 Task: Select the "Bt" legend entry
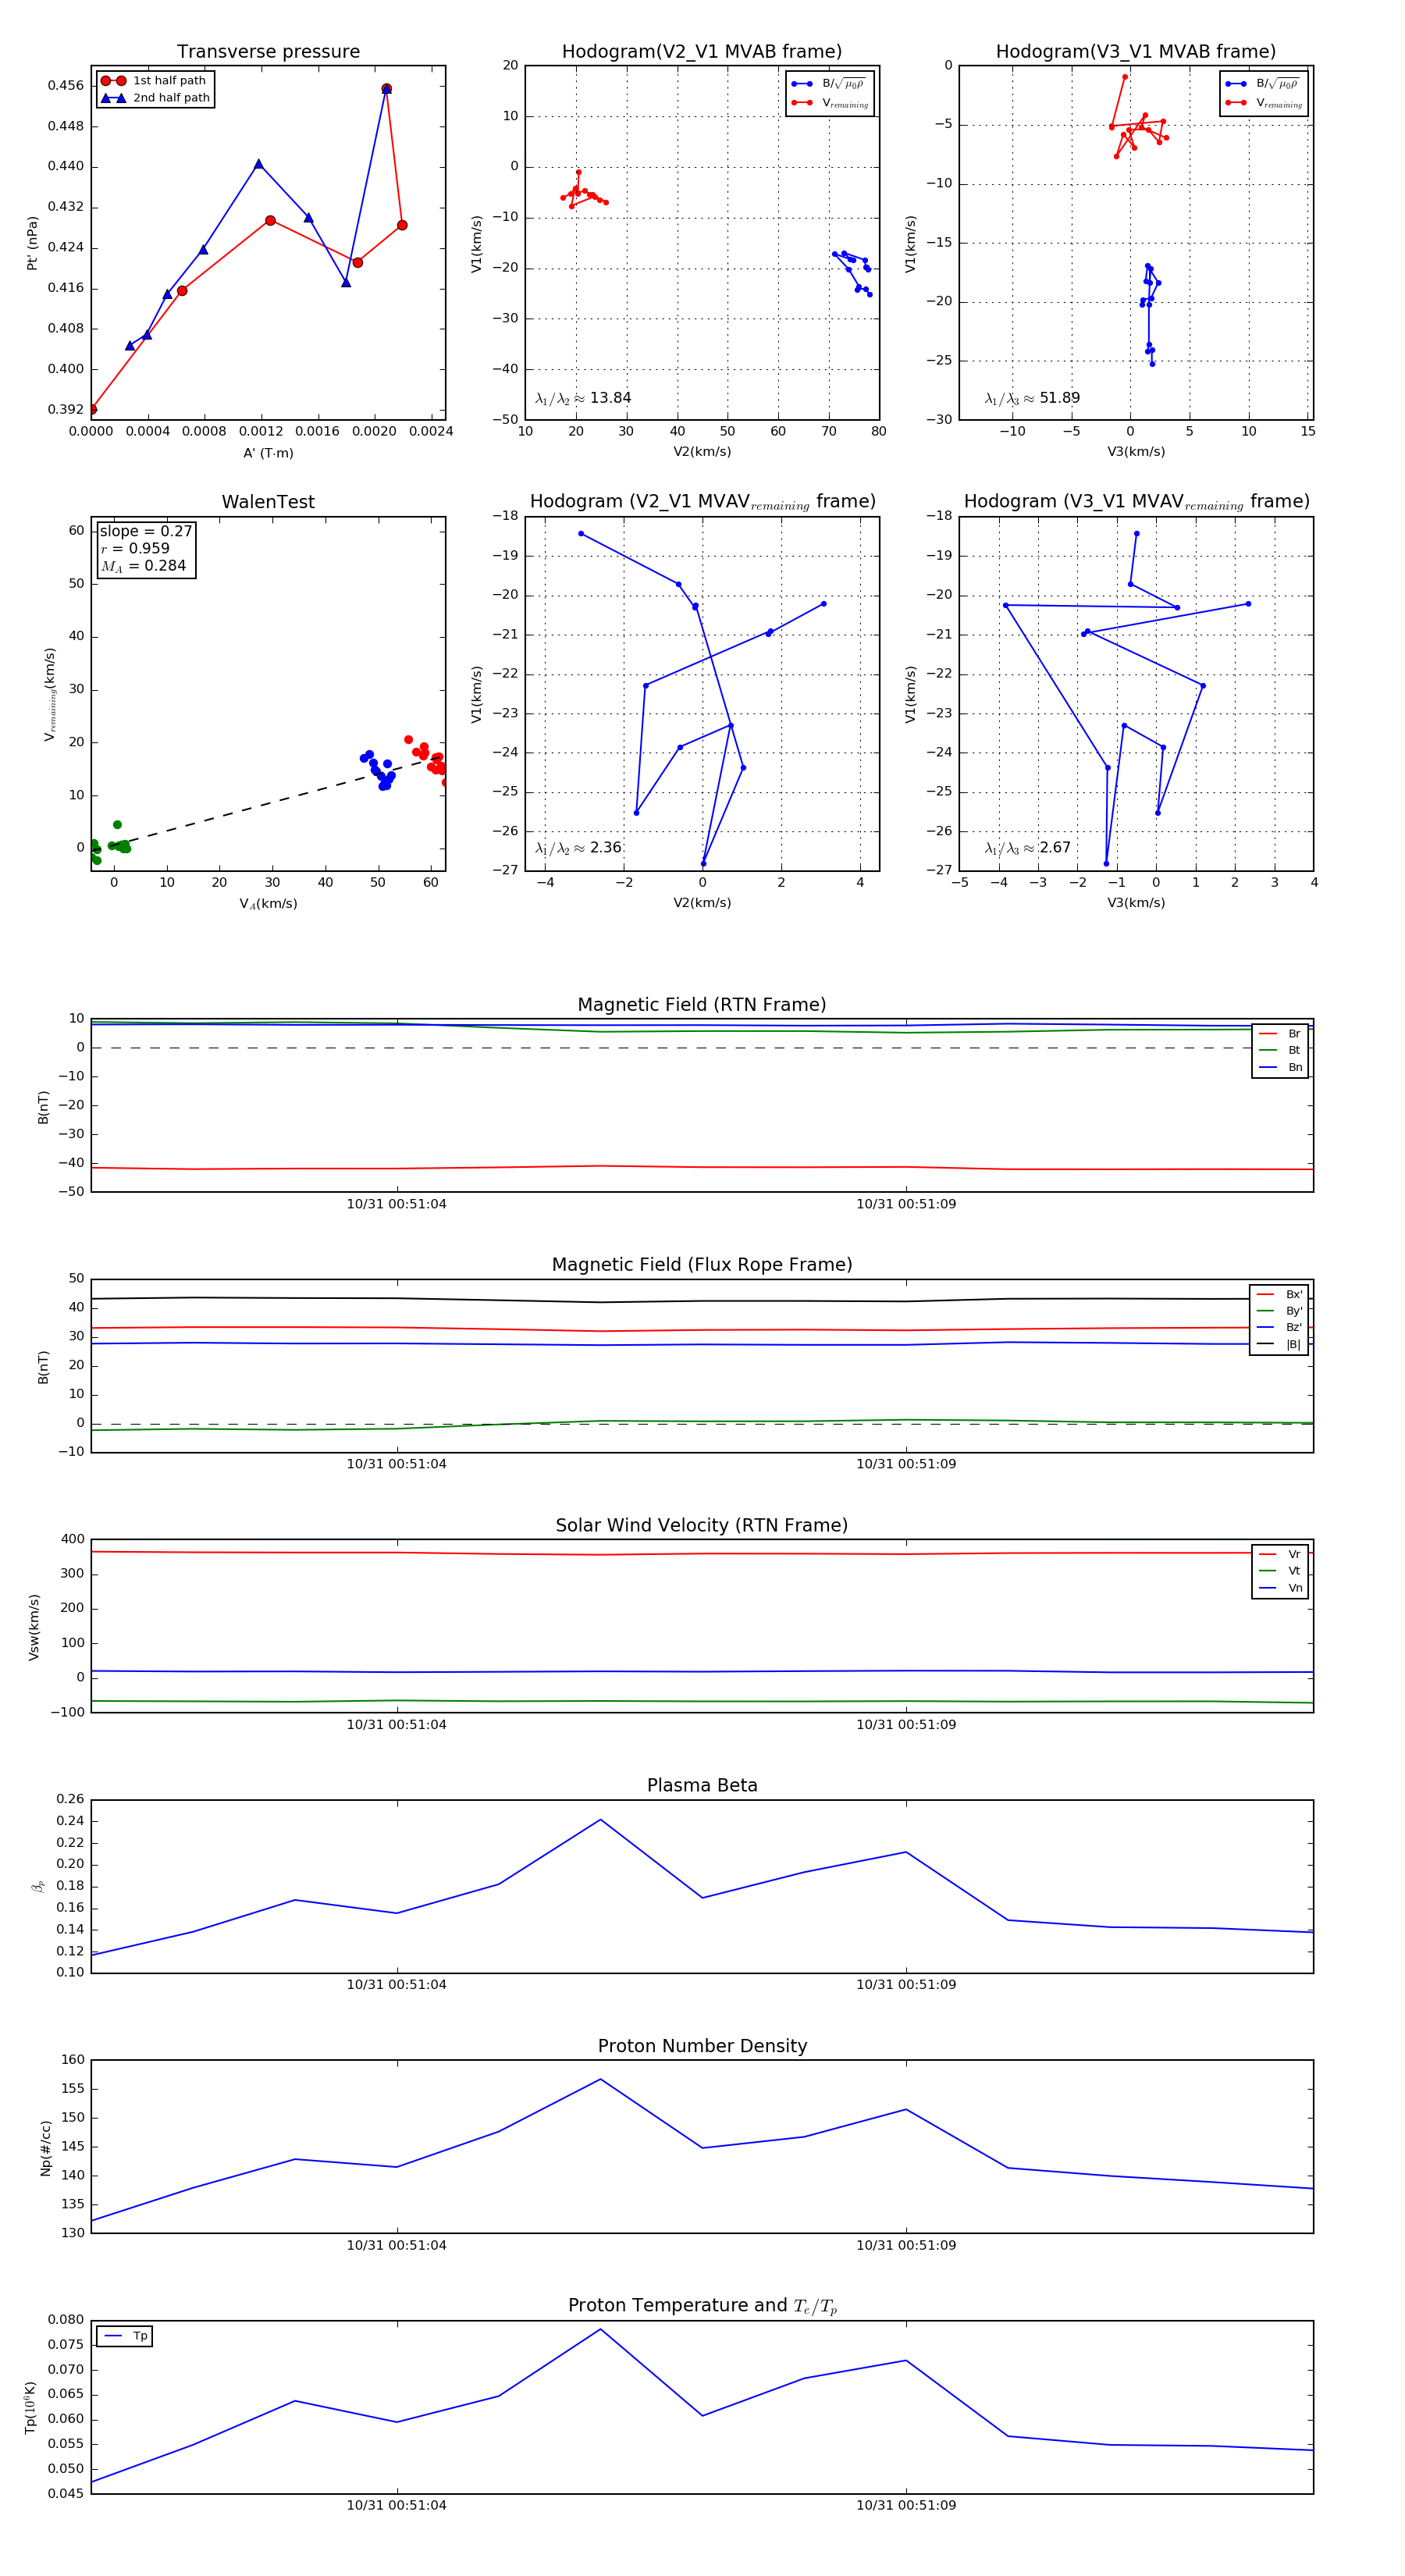click(x=1280, y=1051)
